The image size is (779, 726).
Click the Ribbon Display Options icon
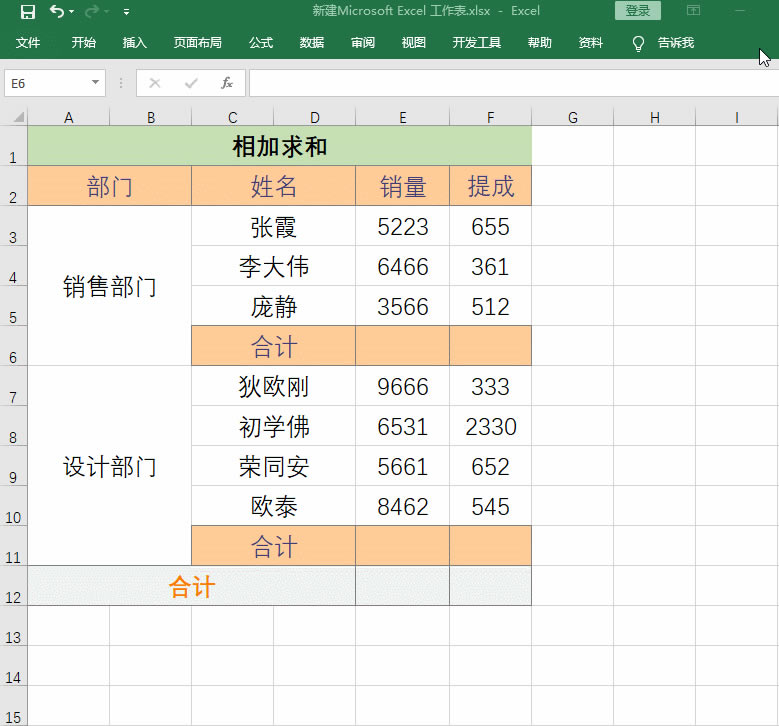[x=694, y=11]
